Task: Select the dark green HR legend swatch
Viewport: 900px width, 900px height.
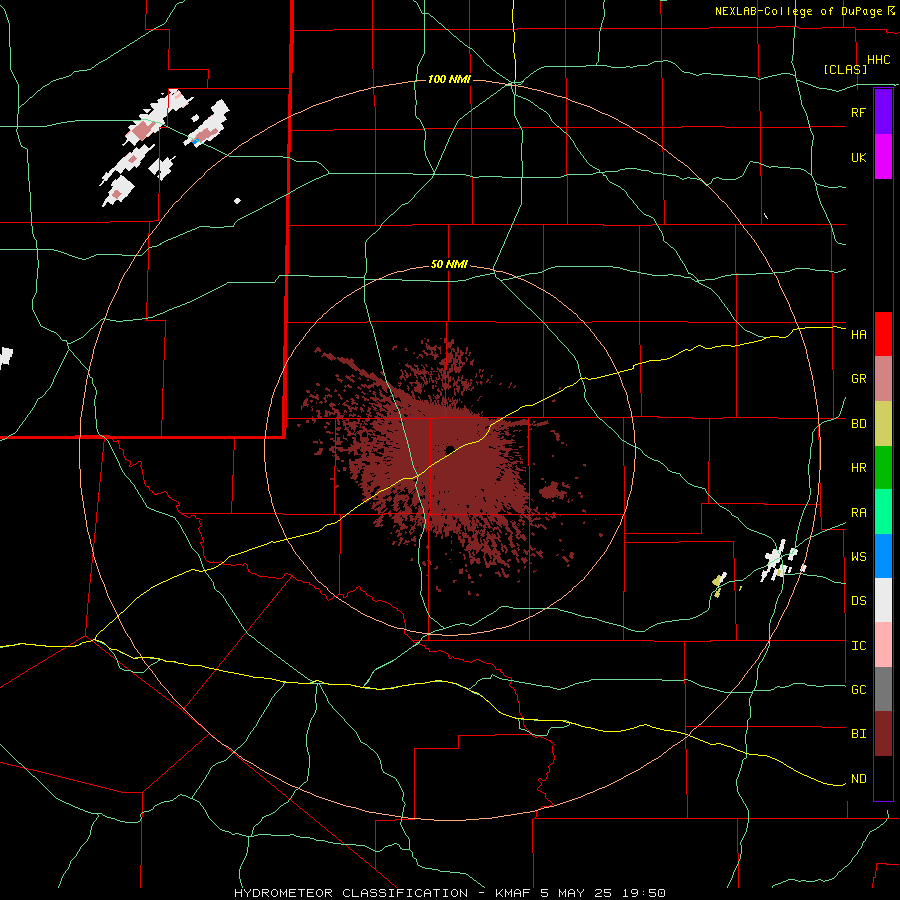Action: (883, 468)
